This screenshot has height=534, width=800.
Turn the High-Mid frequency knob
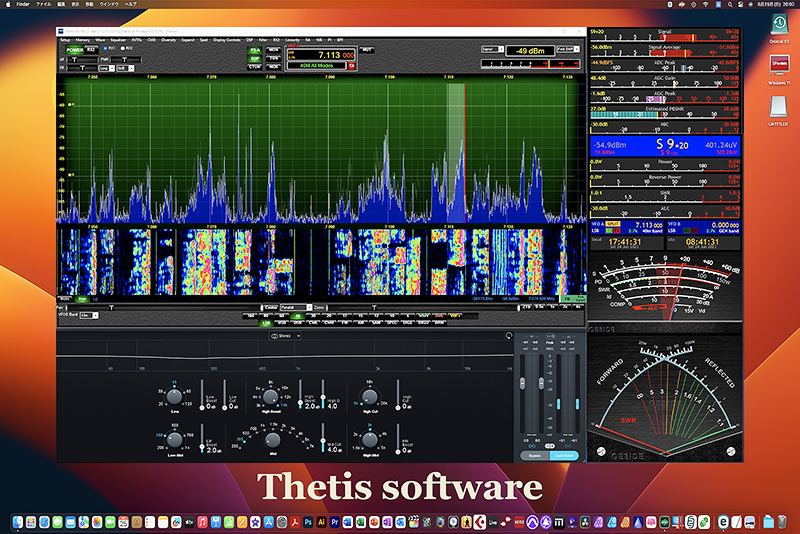point(369,439)
